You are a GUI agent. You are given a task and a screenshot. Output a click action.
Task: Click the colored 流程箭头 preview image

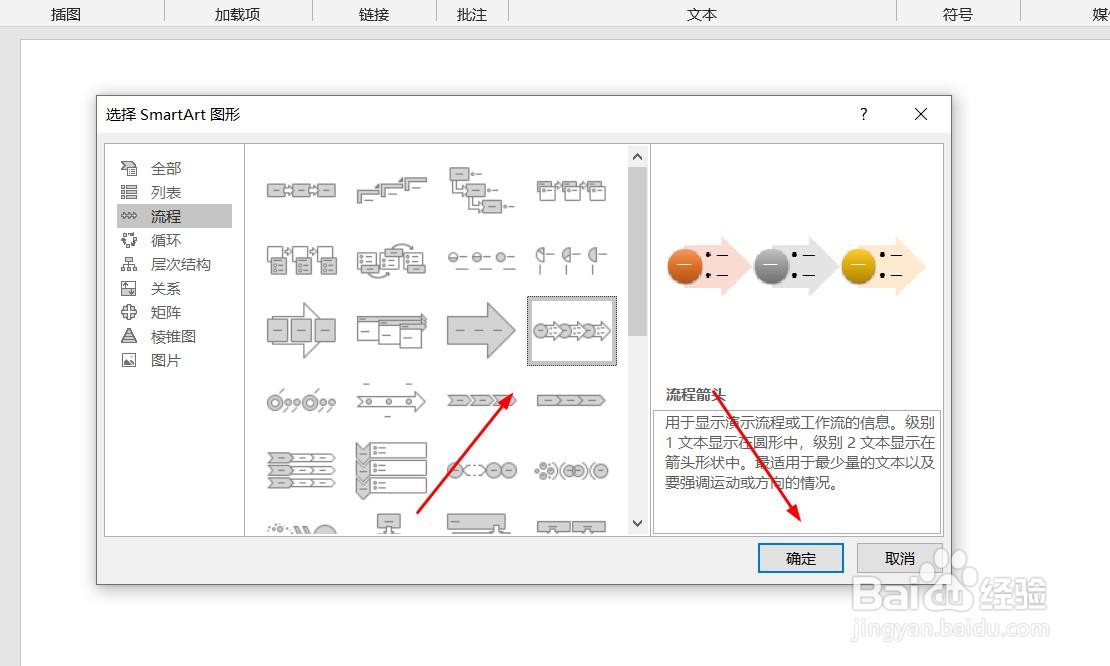796,266
